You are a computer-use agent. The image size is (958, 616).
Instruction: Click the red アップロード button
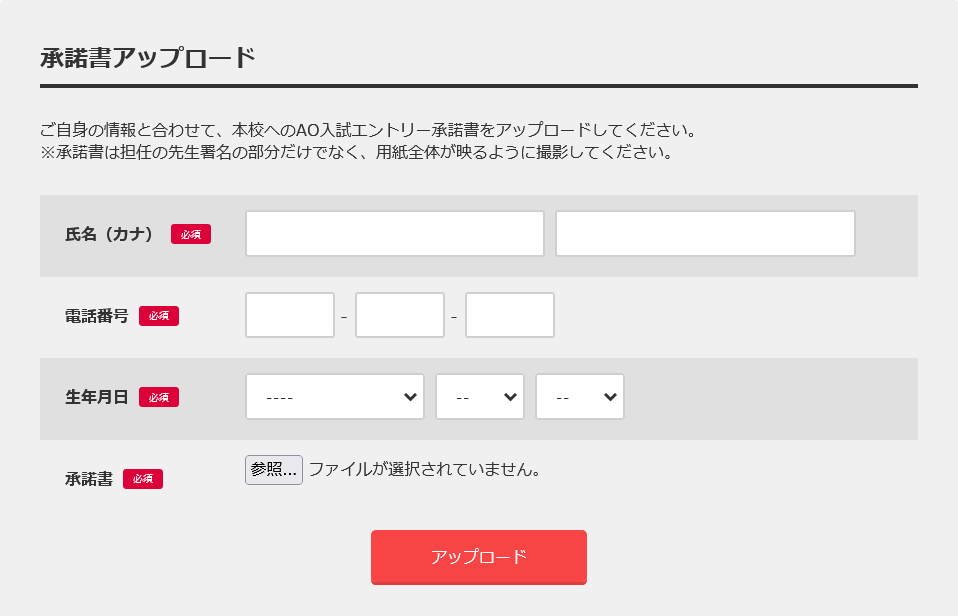click(479, 557)
